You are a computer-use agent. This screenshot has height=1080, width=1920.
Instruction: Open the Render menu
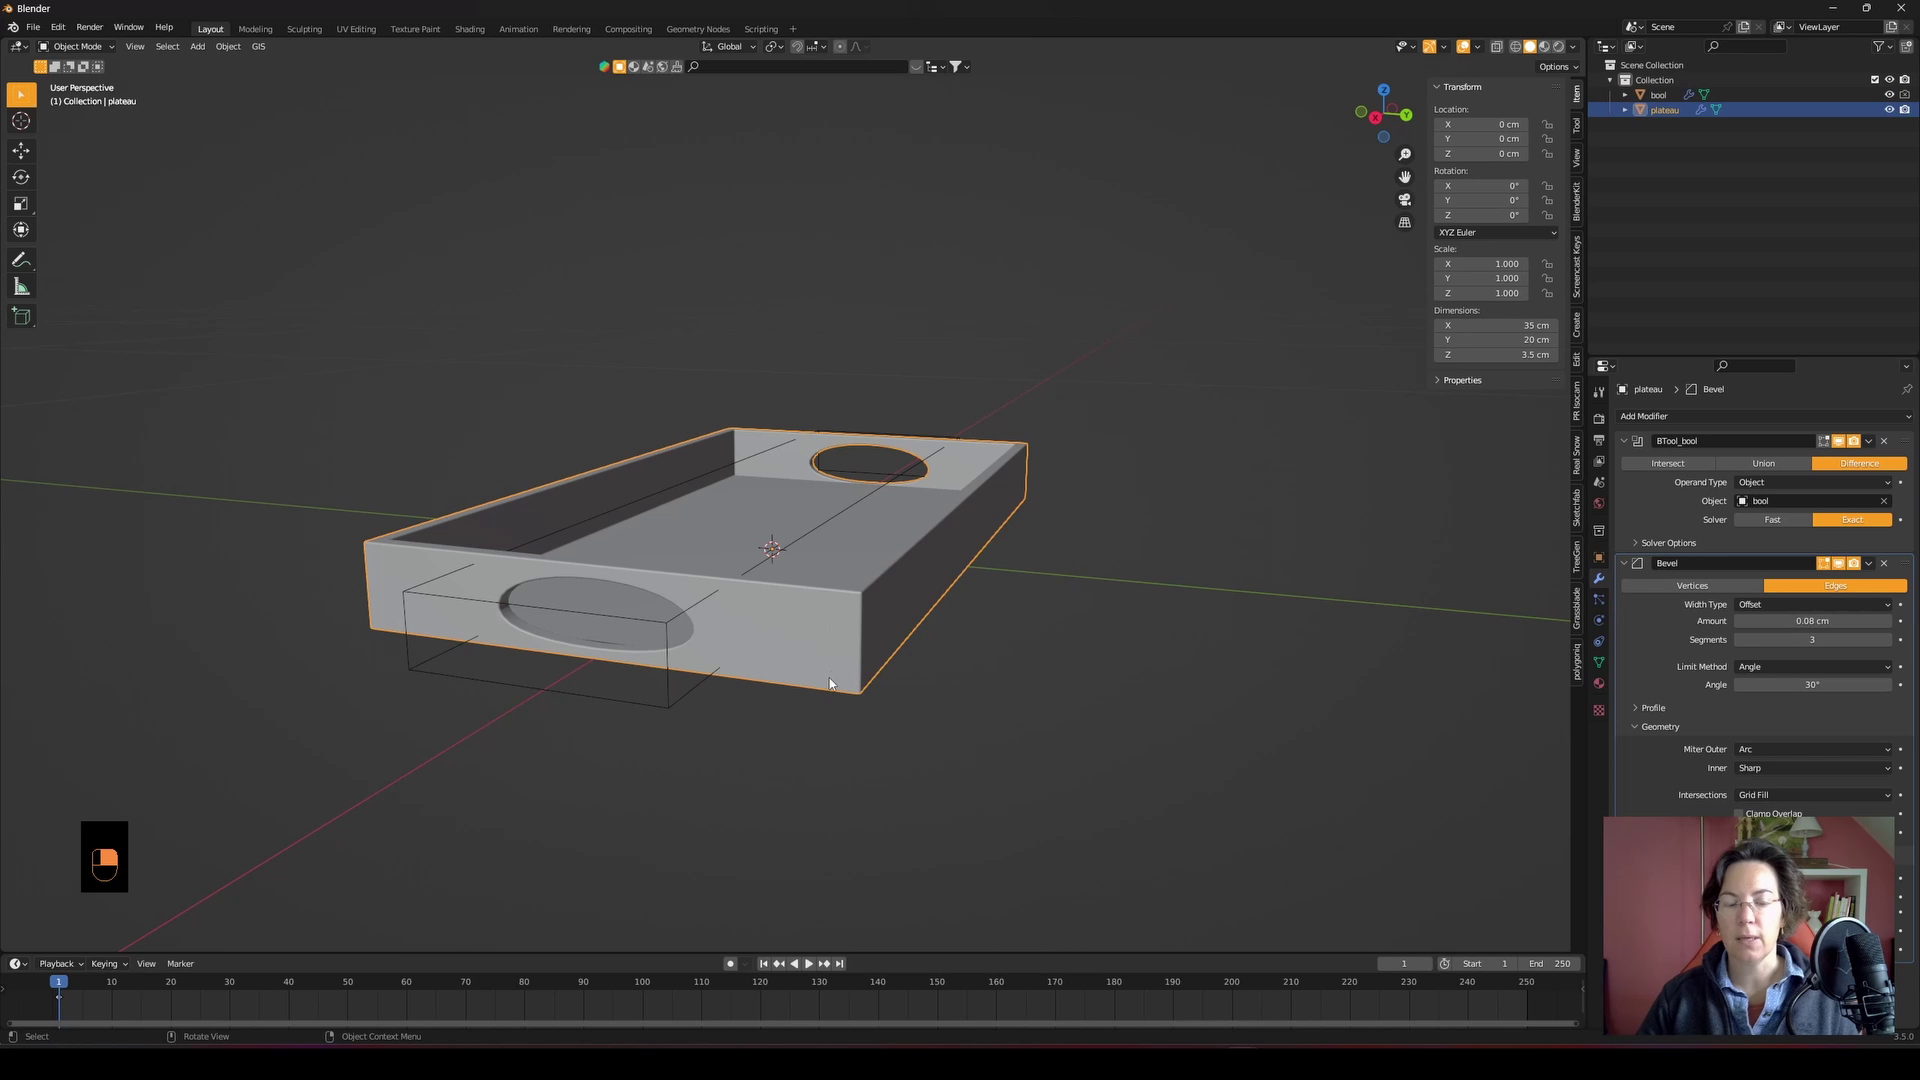tap(89, 27)
